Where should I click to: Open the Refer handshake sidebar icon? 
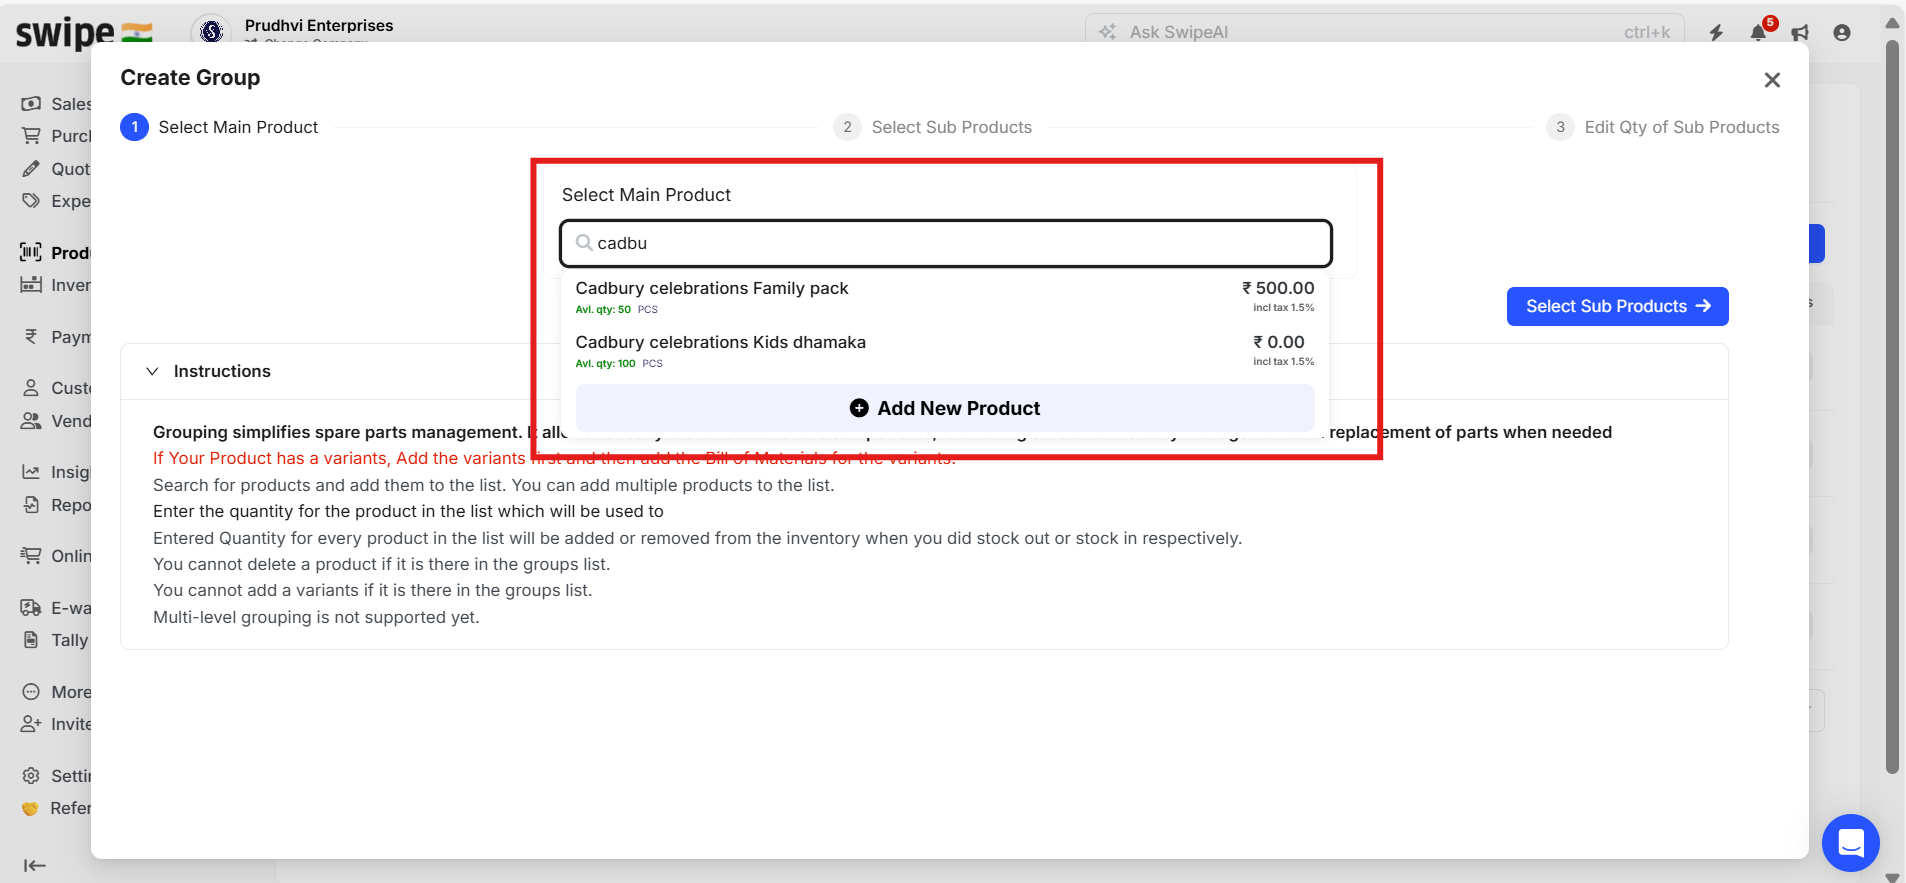coord(30,808)
